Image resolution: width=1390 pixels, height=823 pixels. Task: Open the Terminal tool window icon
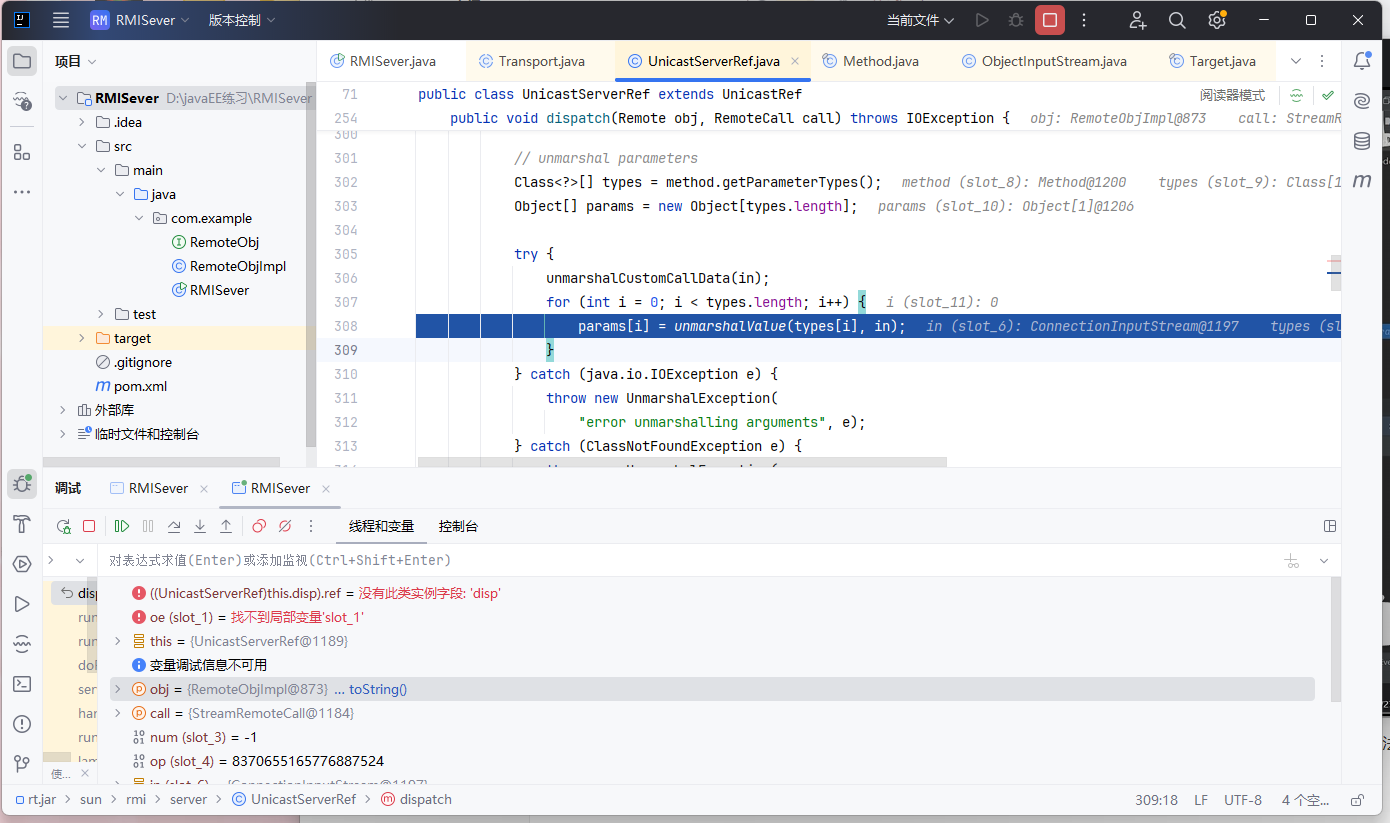pyautogui.click(x=22, y=684)
